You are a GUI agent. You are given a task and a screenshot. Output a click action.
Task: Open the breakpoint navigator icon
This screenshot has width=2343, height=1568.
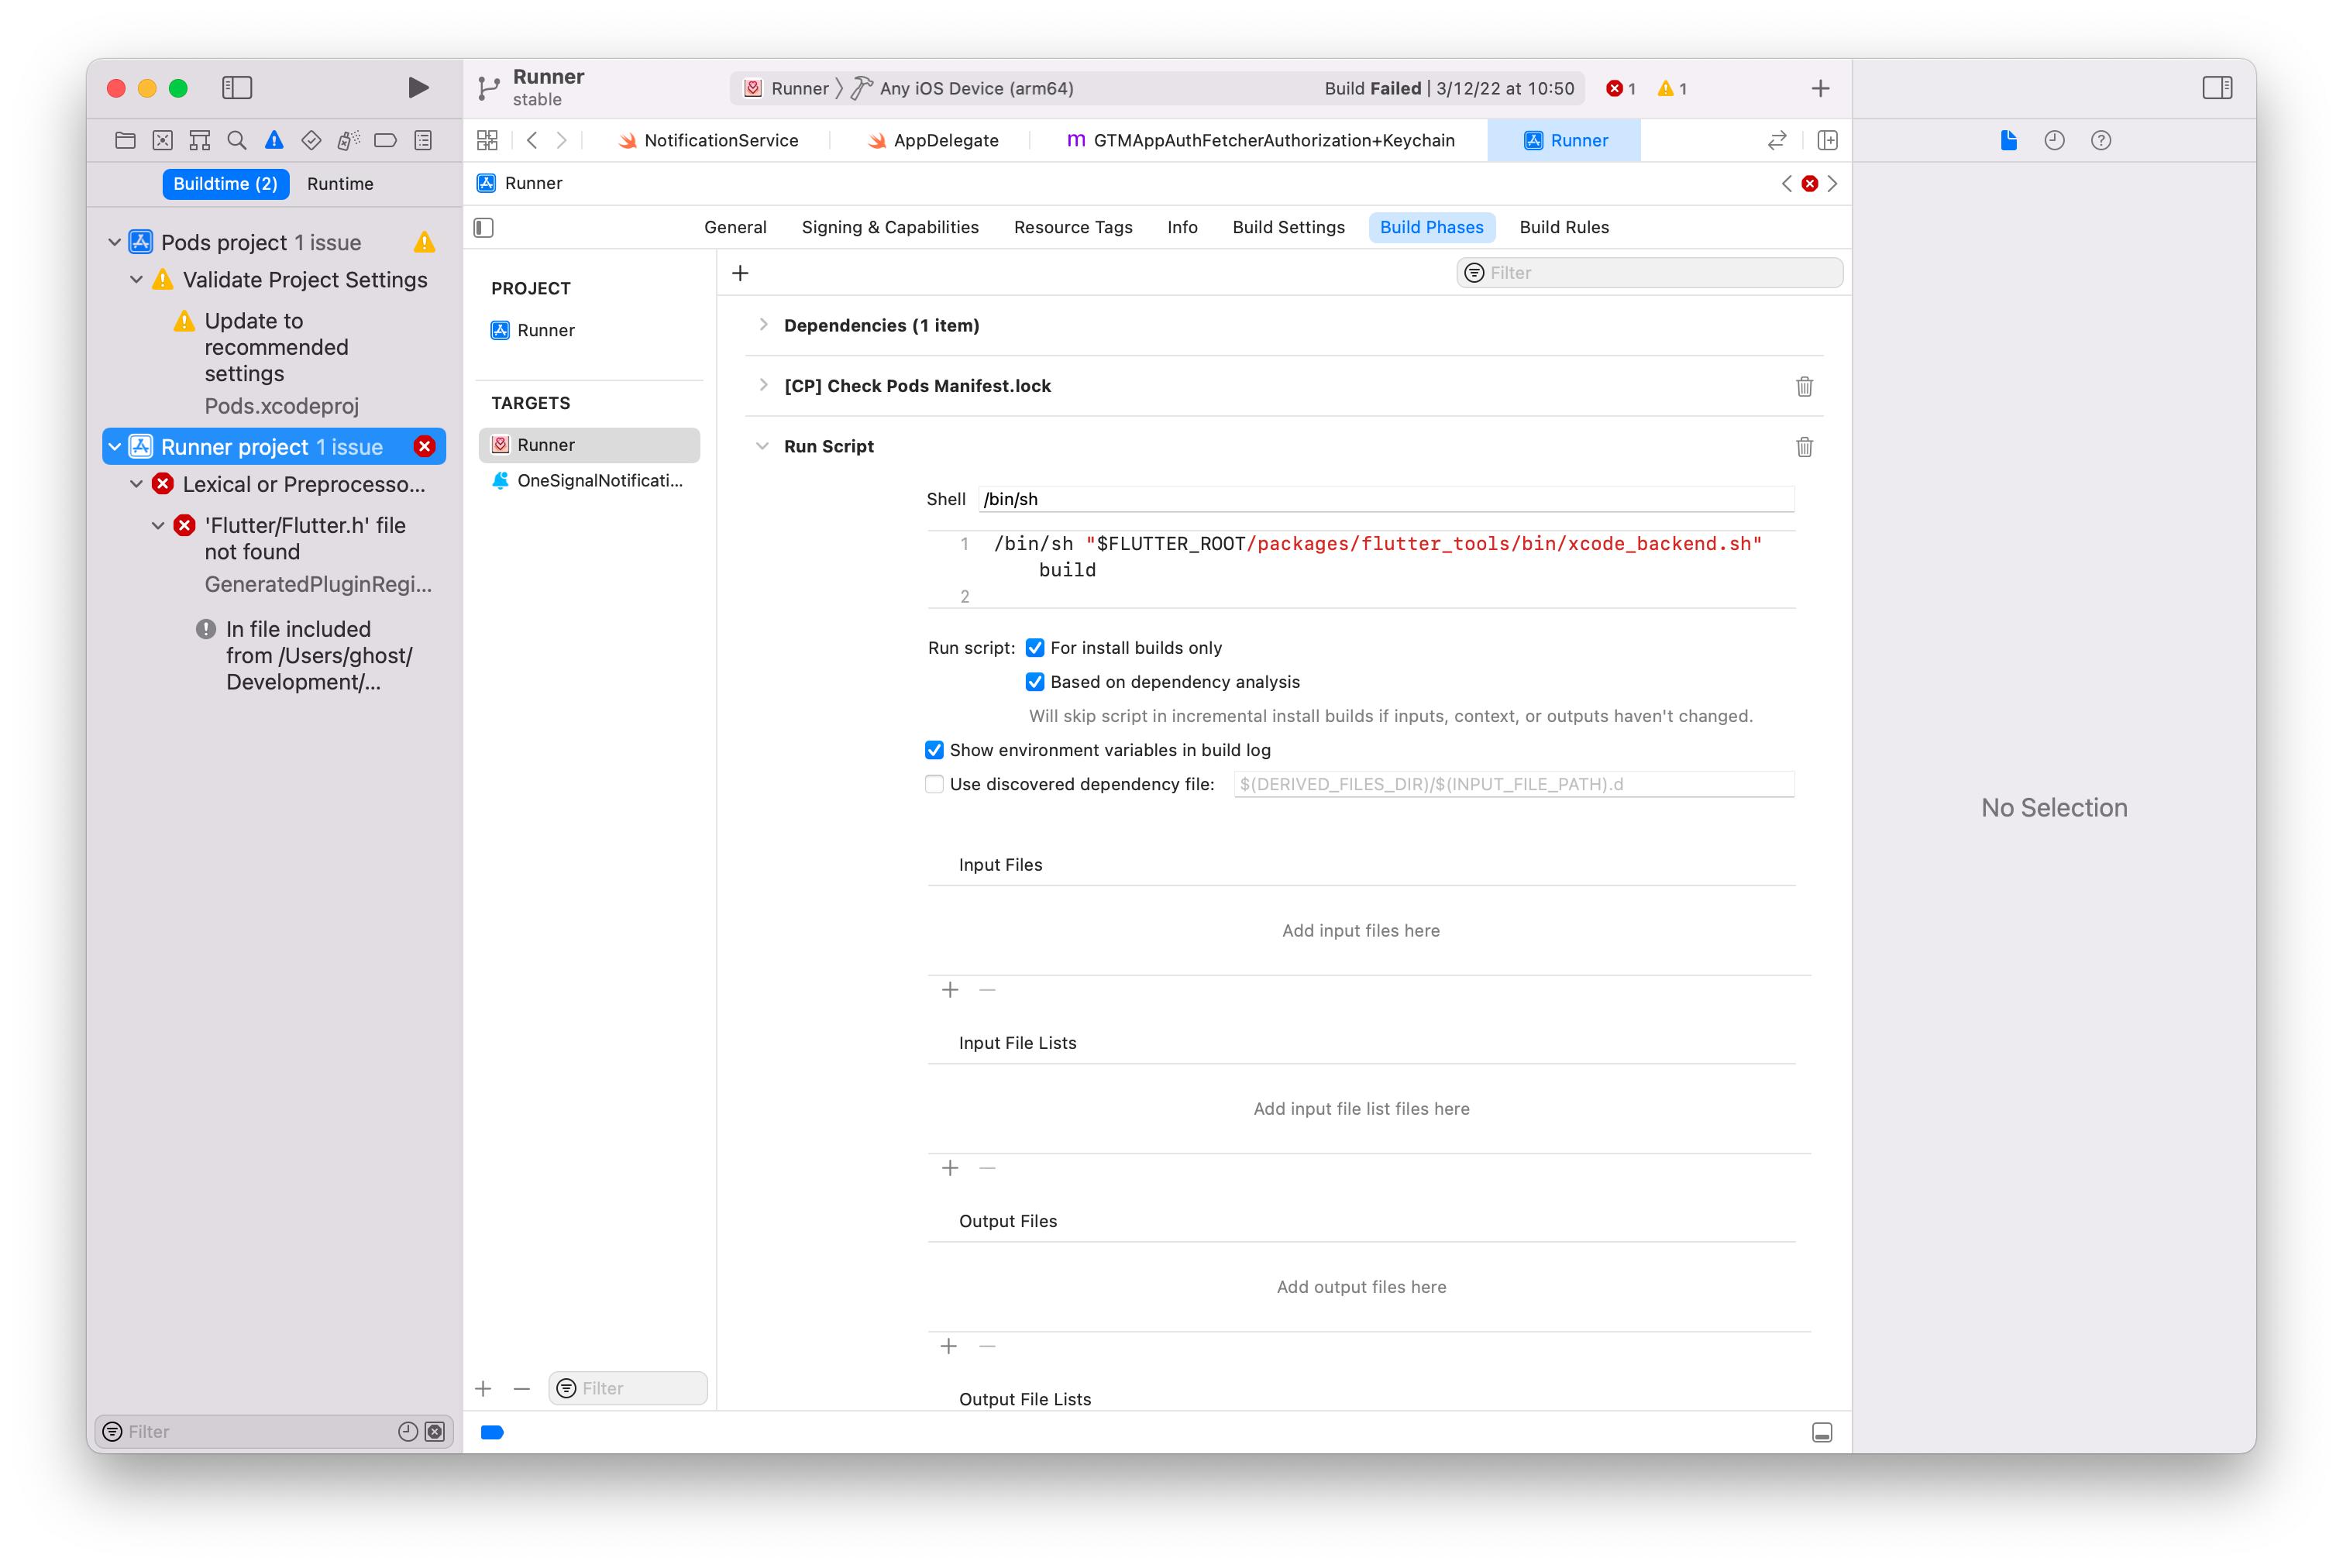point(385,140)
